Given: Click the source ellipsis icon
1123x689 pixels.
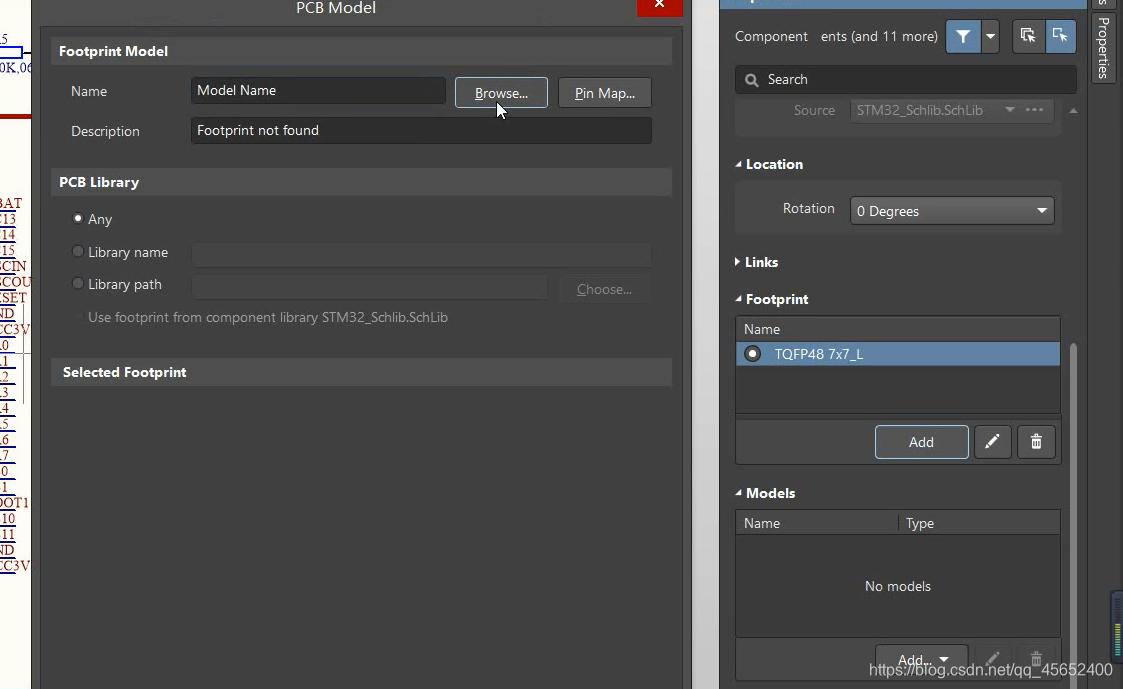Looking at the screenshot, I should [1035, 110].
